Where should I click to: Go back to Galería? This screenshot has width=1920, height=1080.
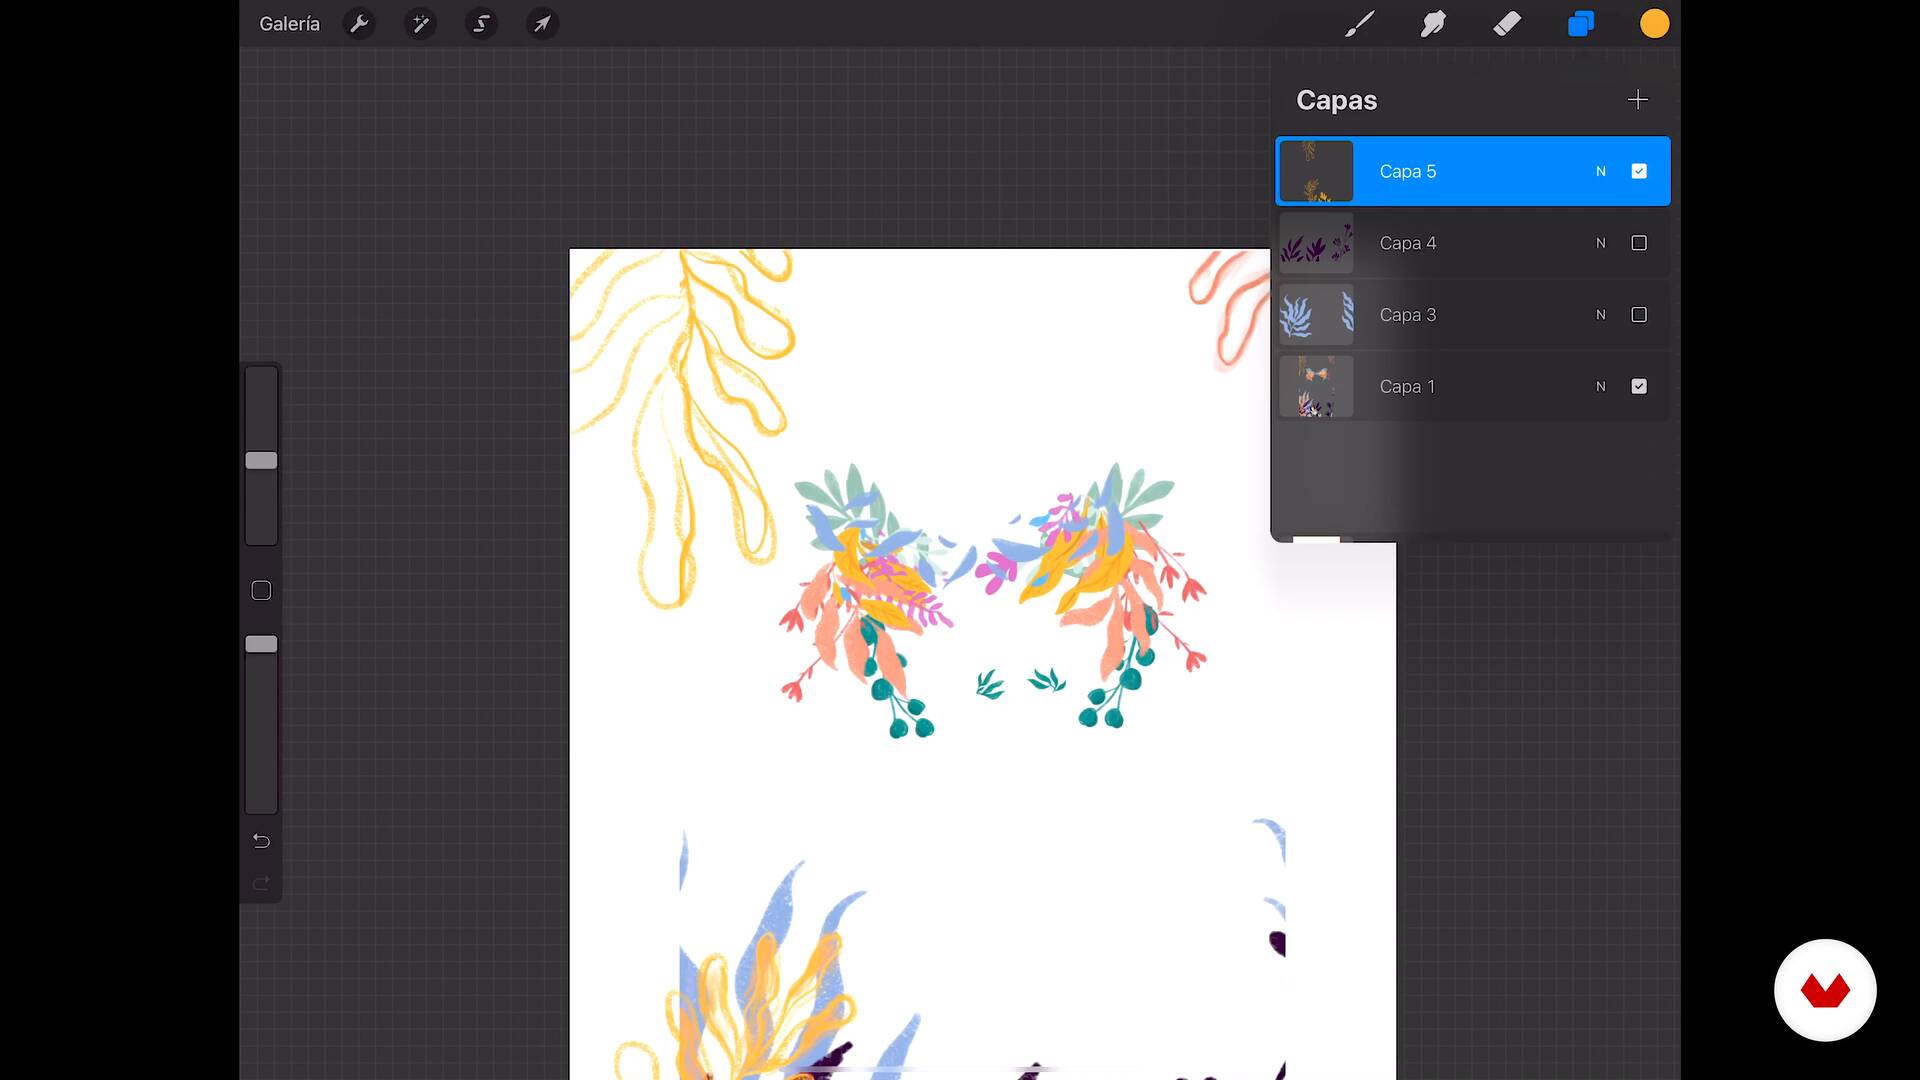coord(289,23)
